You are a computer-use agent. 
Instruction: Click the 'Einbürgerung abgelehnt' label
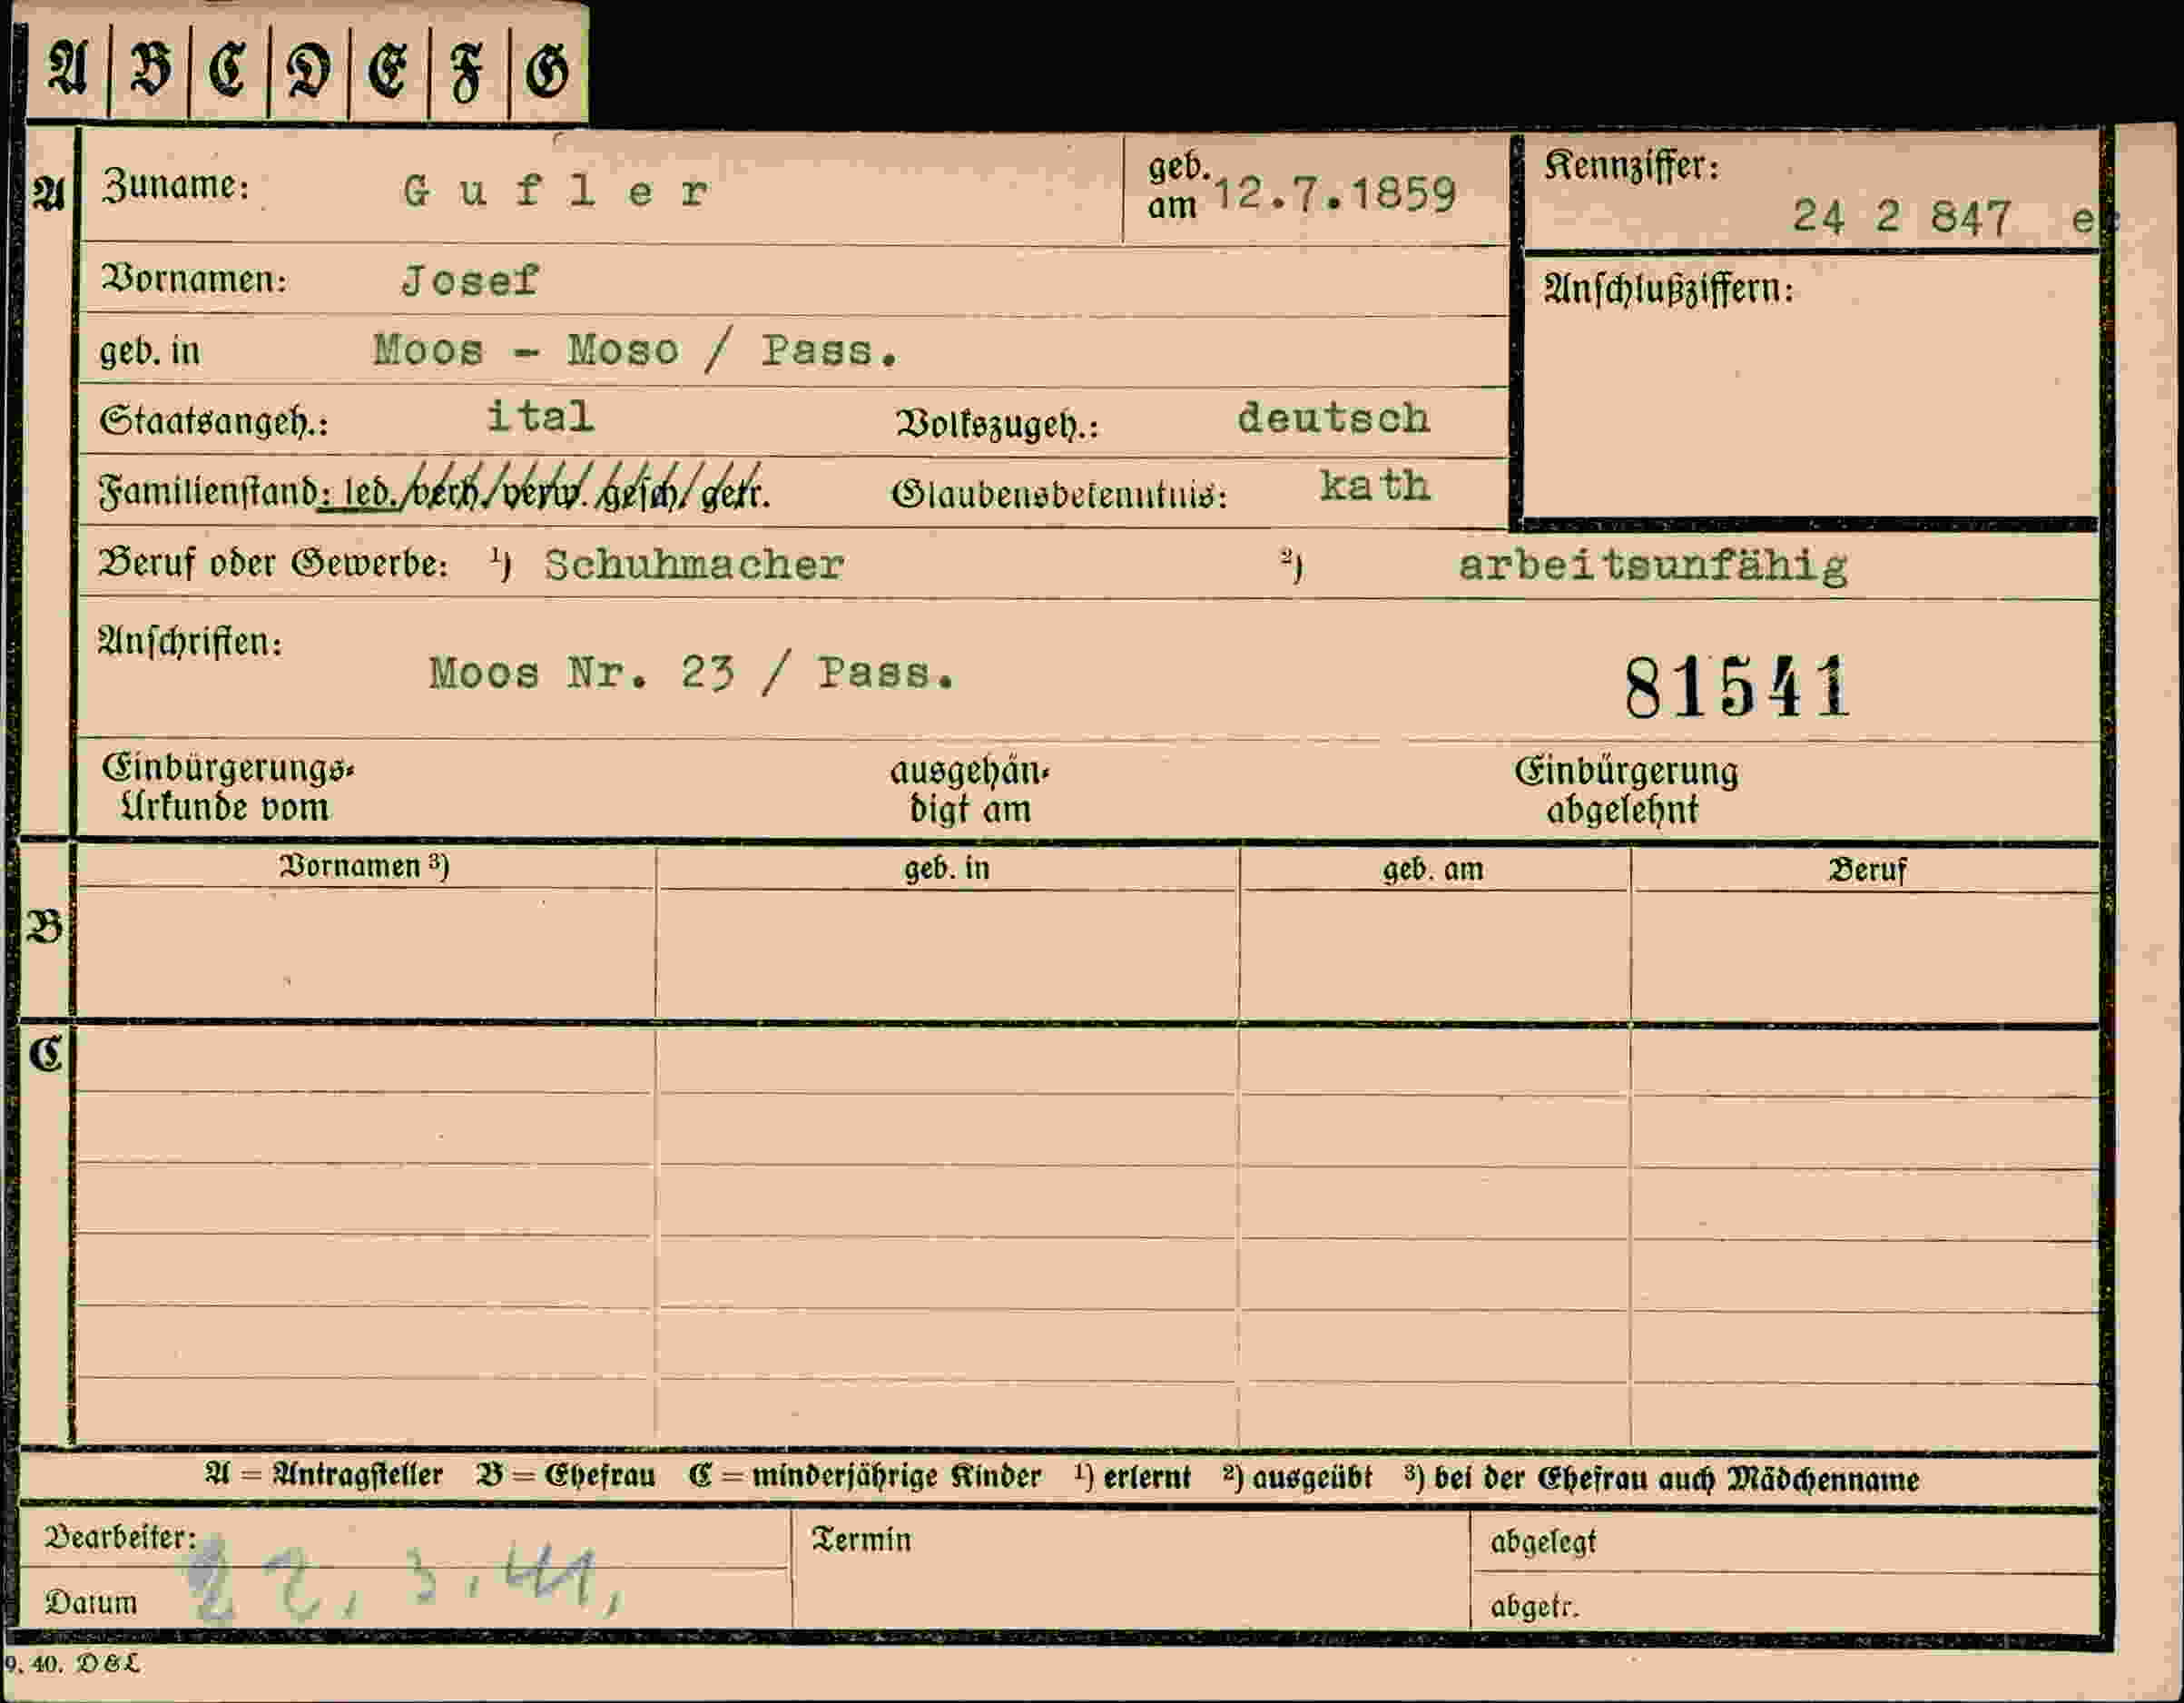coord(1625,790)
